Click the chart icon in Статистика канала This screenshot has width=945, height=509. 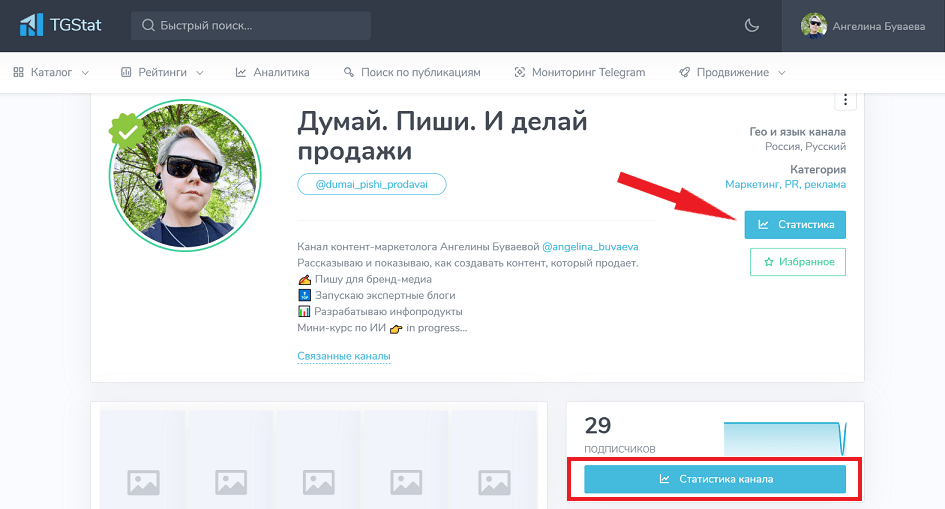pyautogui.click(x=664, y=479)
